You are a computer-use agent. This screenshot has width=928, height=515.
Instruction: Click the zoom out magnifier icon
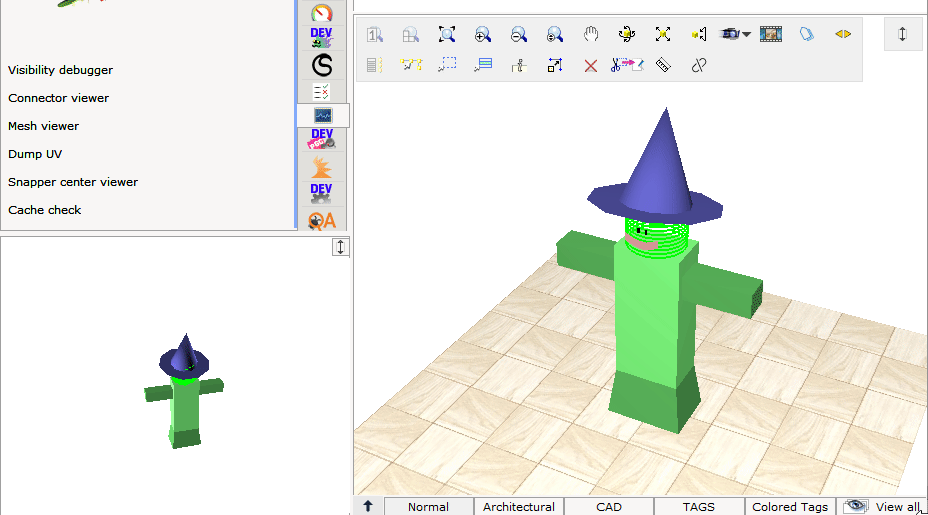pyautogui.click(x=519, y=34)
